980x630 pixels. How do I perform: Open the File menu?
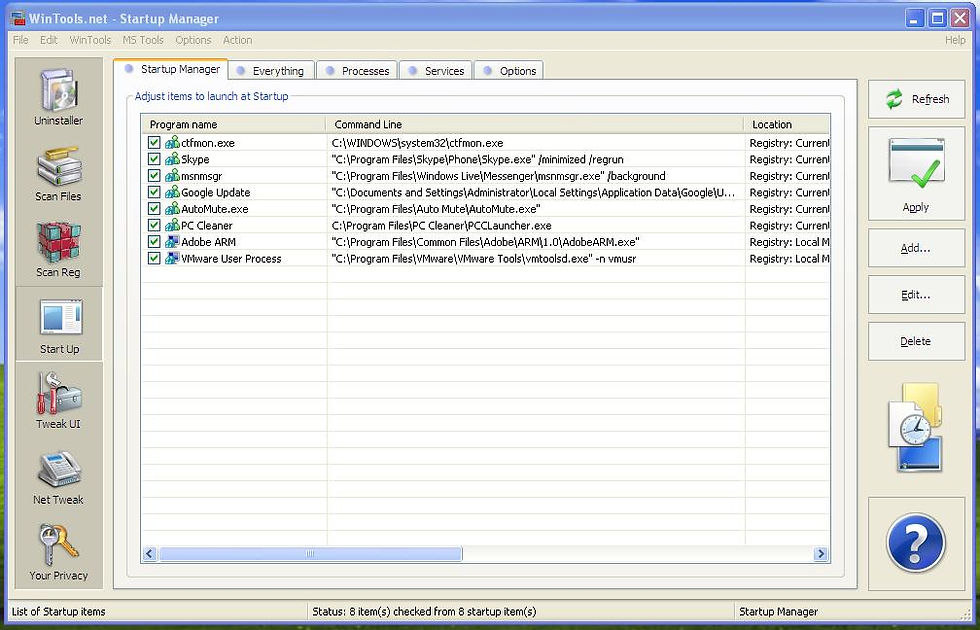(21, 40)
